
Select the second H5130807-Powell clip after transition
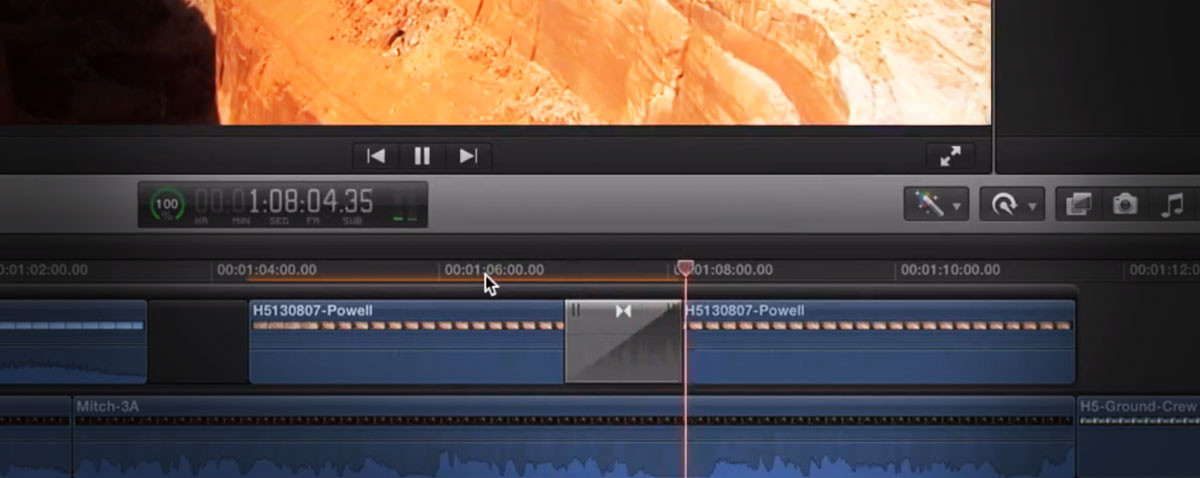(879, 341)
